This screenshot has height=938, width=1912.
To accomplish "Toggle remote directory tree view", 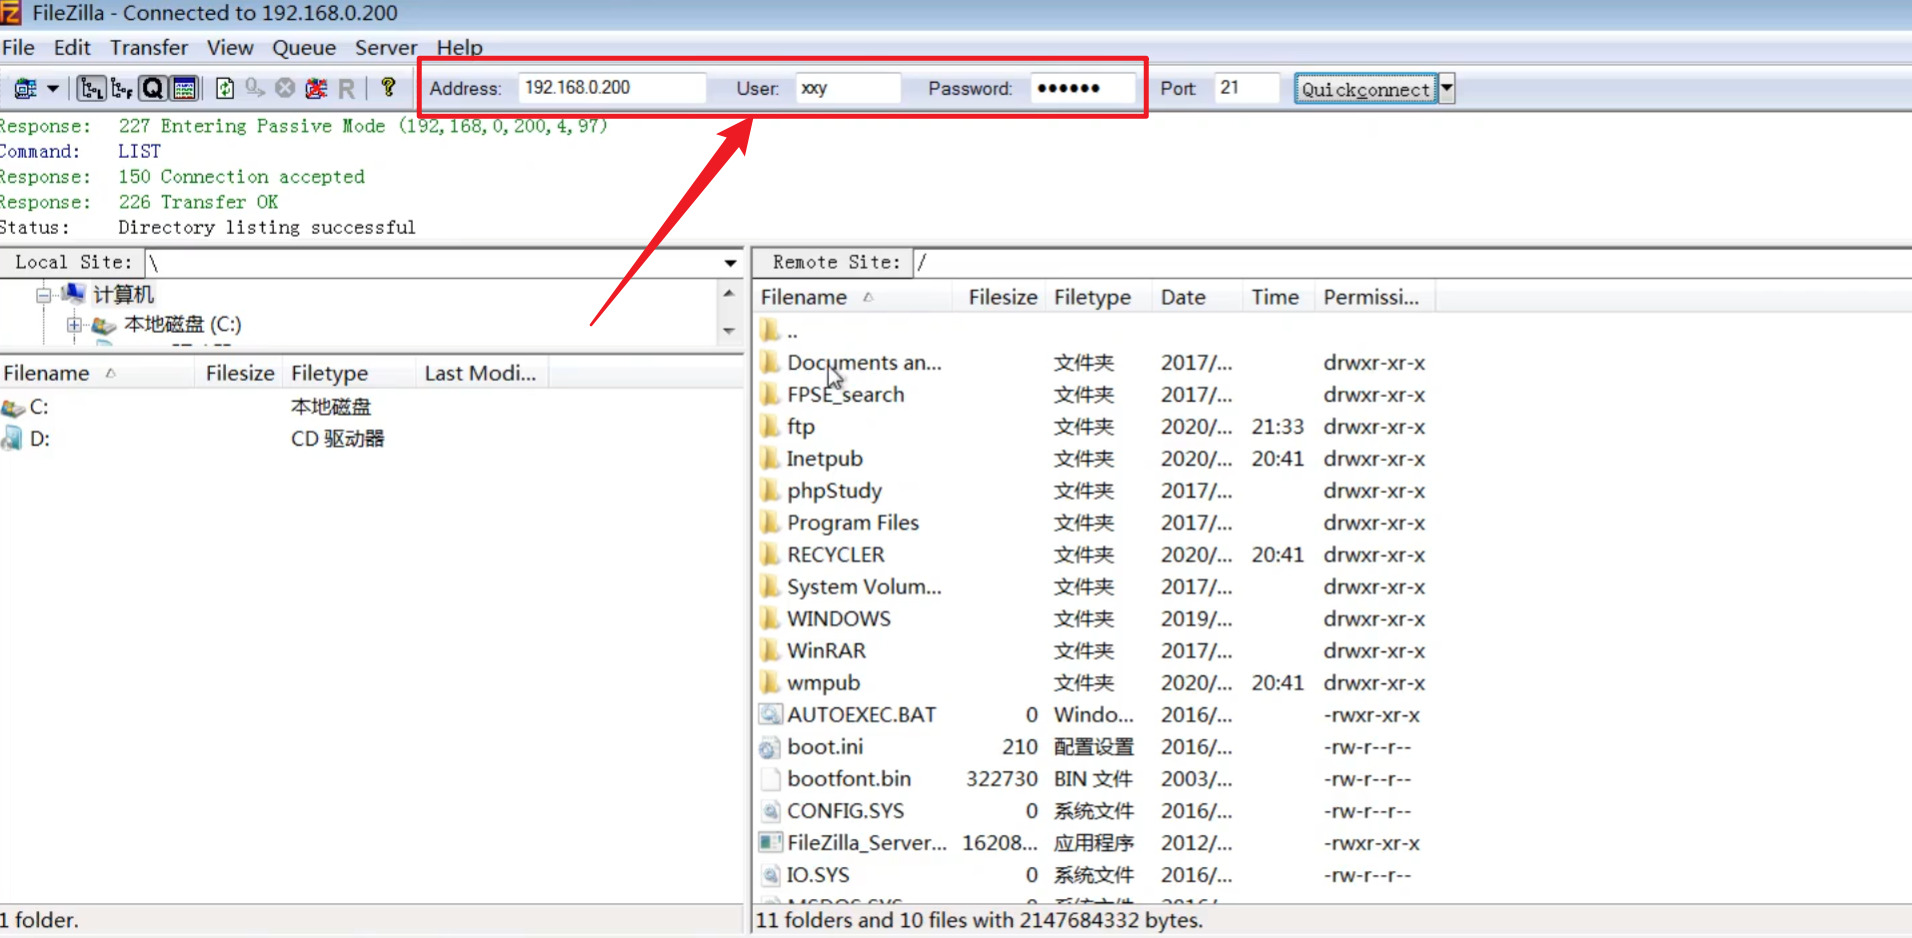I will (122, 89).
